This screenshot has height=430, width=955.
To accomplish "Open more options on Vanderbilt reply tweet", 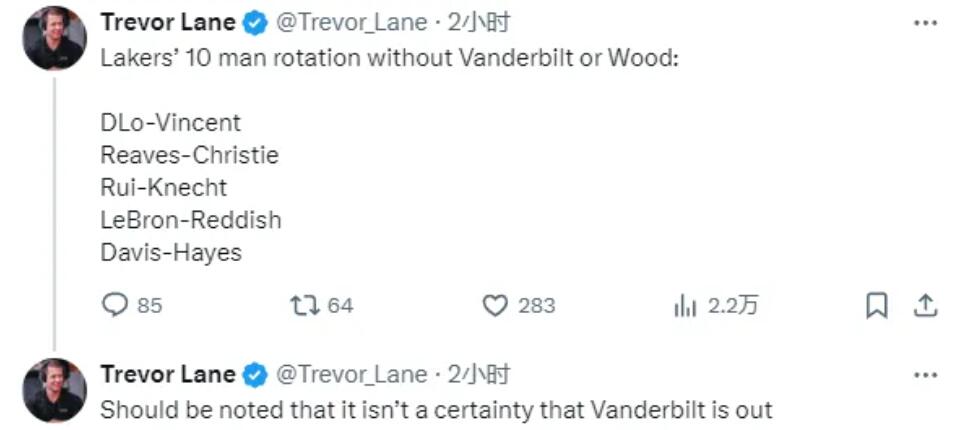I will [x=926, y=374].
